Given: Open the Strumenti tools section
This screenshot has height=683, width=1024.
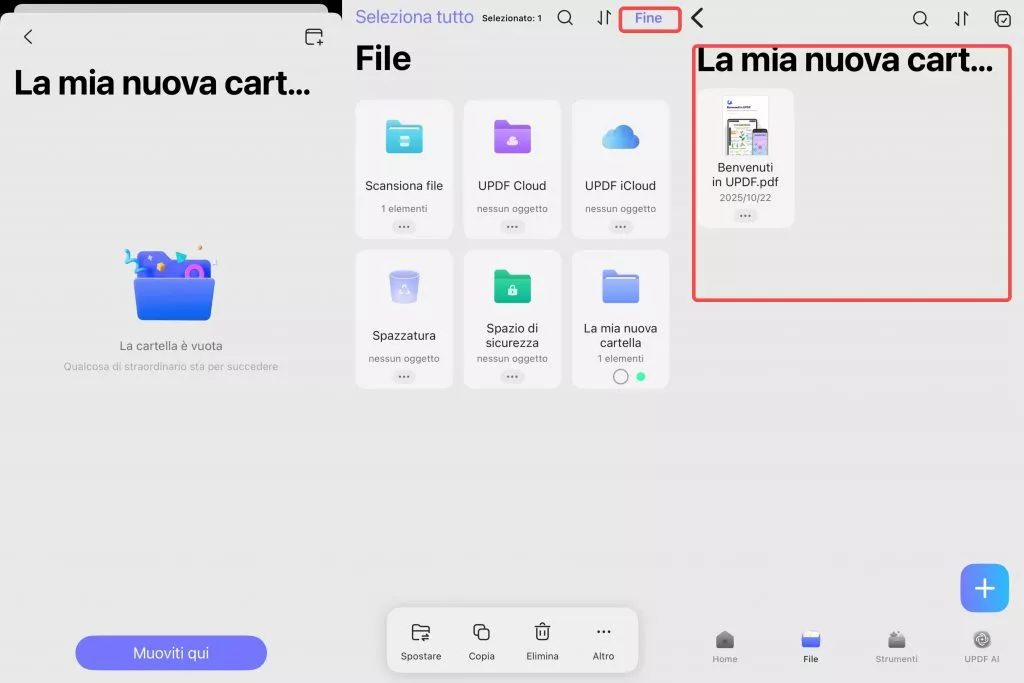Looking at the screenshot, I should (896, 640).
